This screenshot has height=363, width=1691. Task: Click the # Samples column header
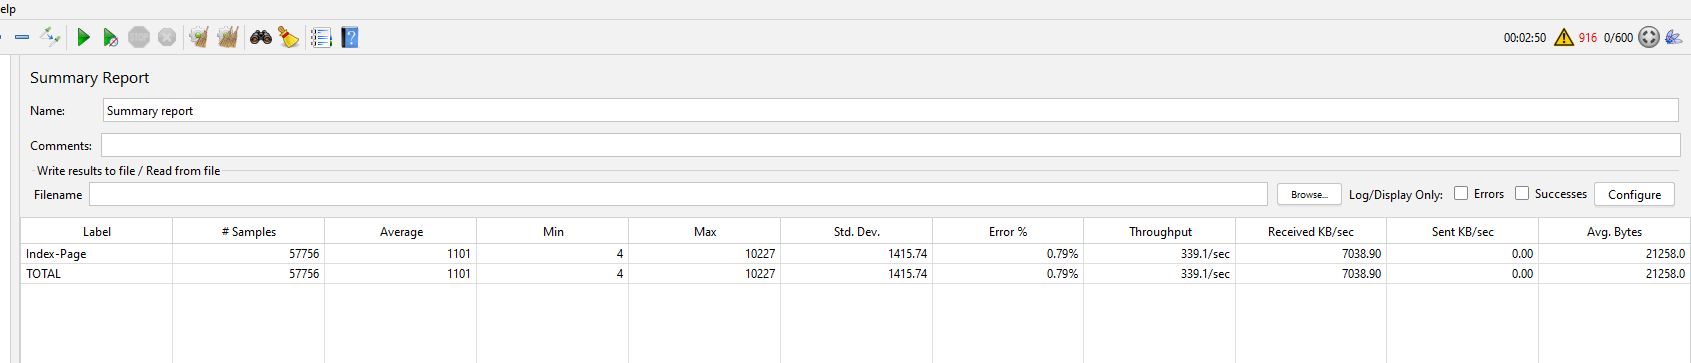coord(249,231)
